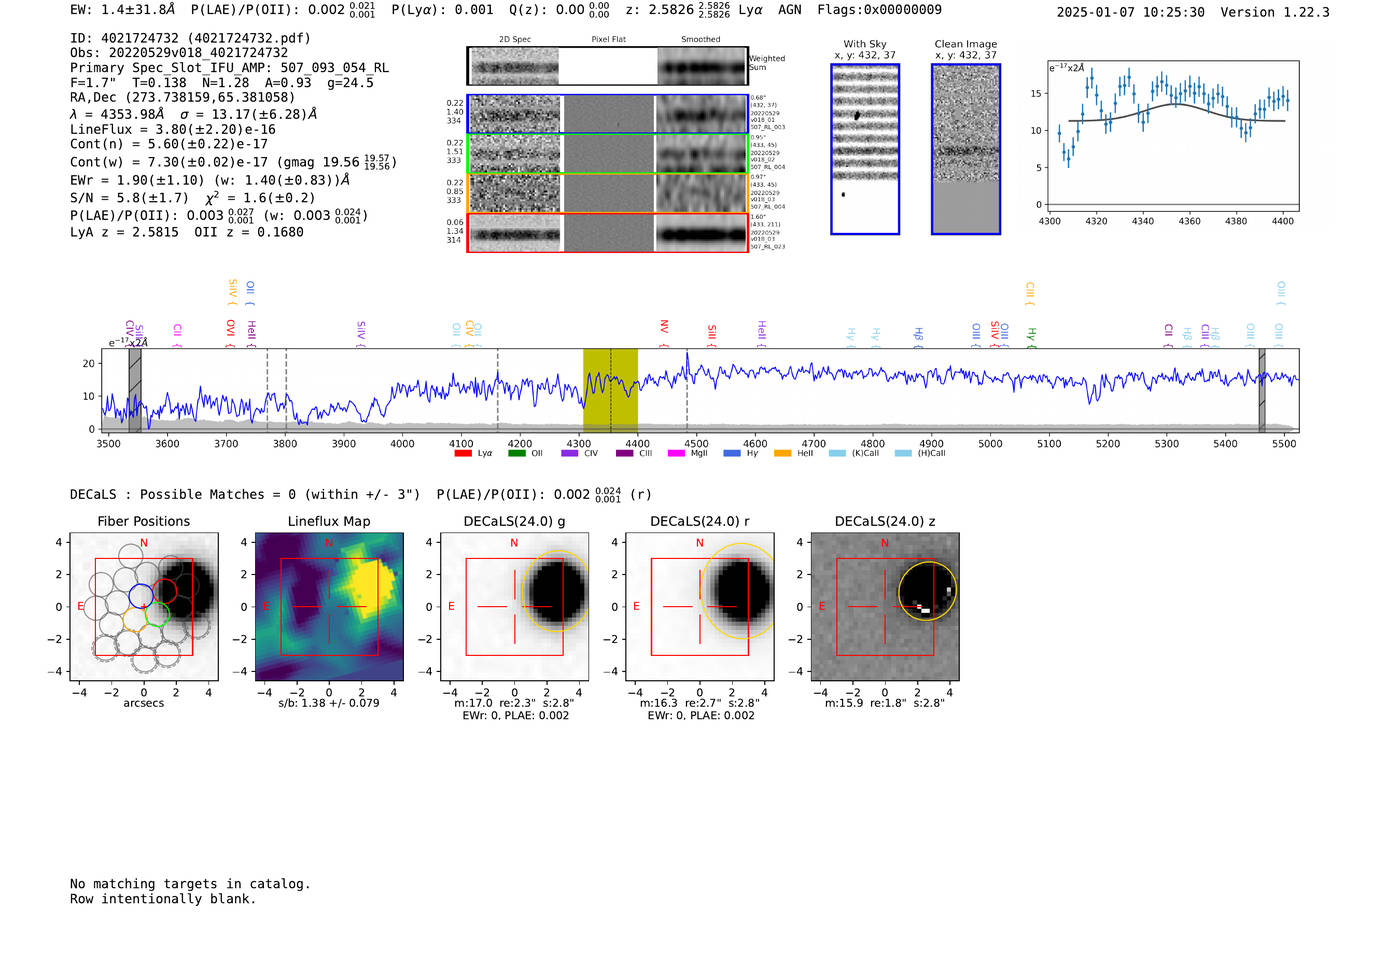Click the Clean Image panel
1400x953 pixels.
[966, 149]
